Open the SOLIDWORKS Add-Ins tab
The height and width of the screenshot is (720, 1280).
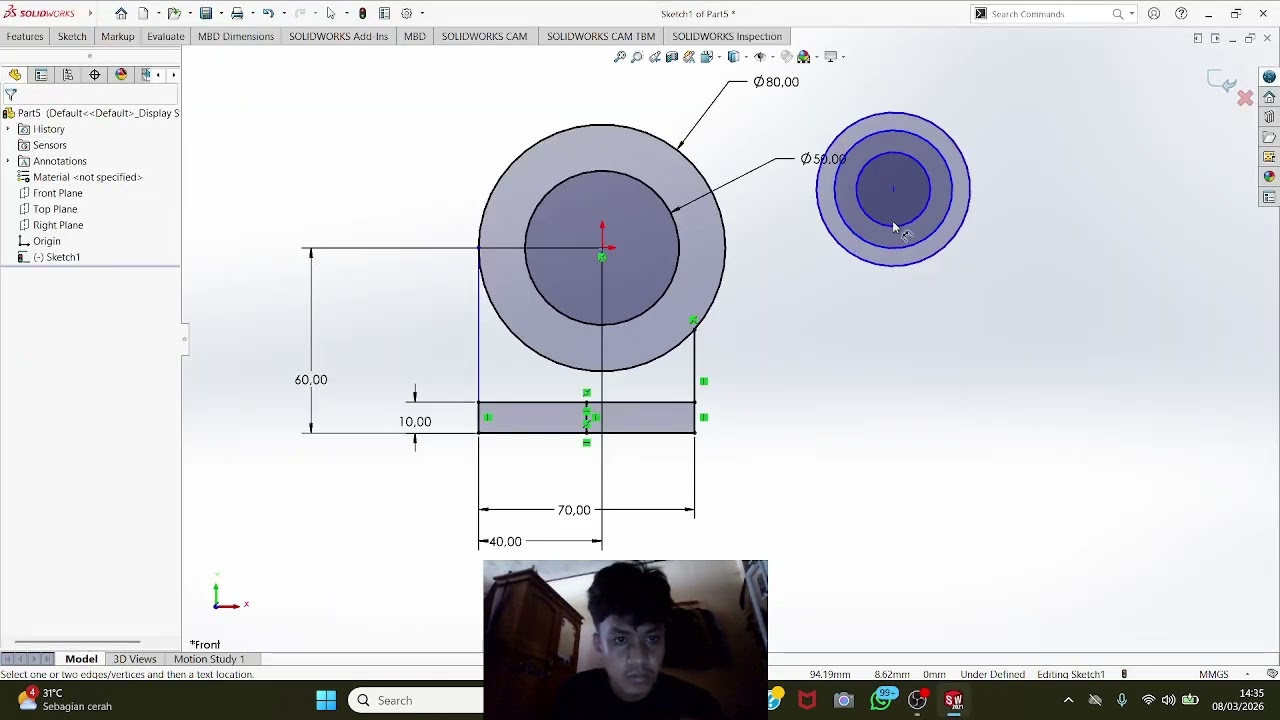coord(338,37)
